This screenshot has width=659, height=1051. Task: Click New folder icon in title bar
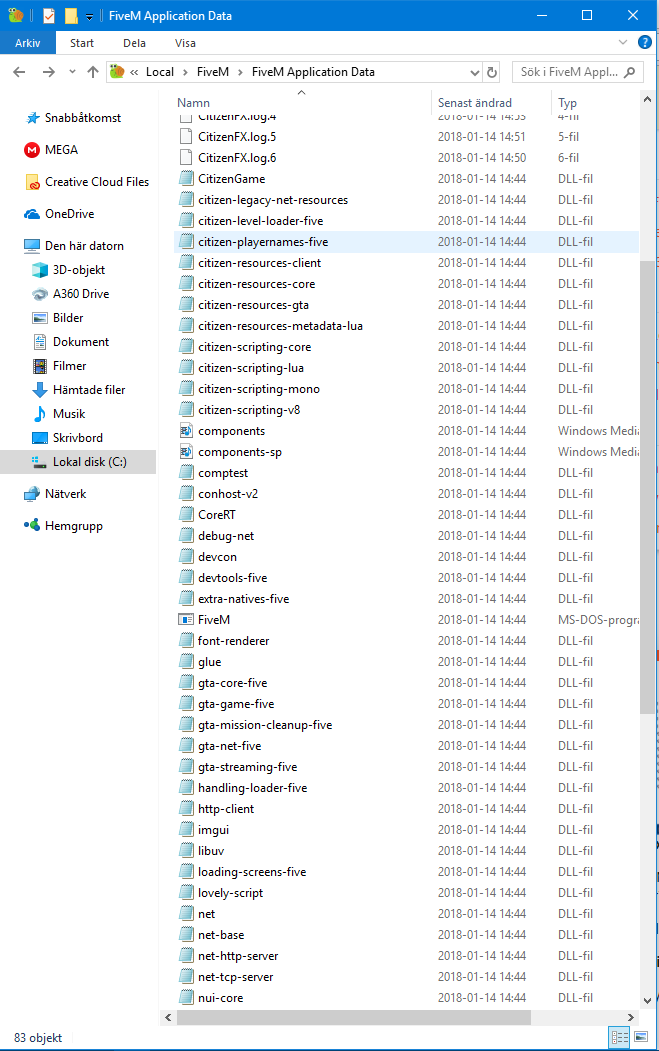coord(71,15)
